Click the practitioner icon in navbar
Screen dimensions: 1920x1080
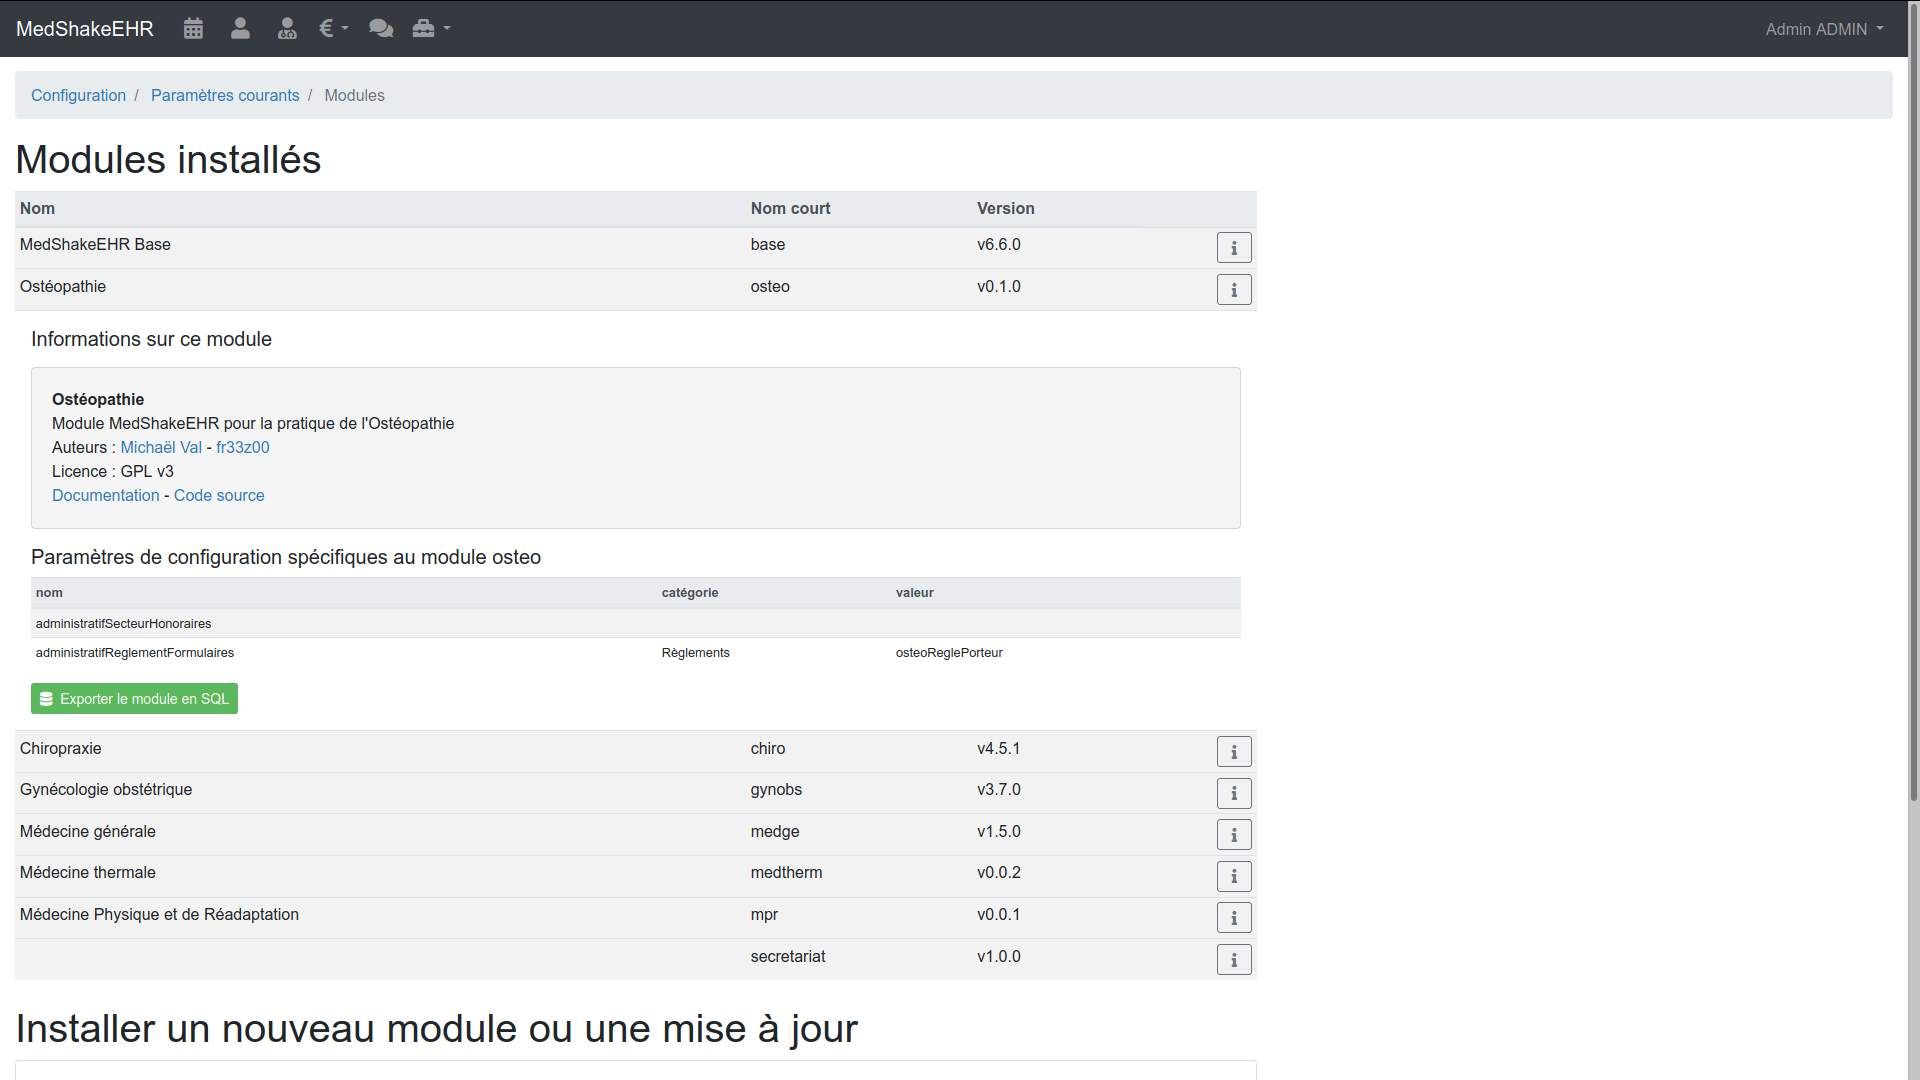point(287,29)
